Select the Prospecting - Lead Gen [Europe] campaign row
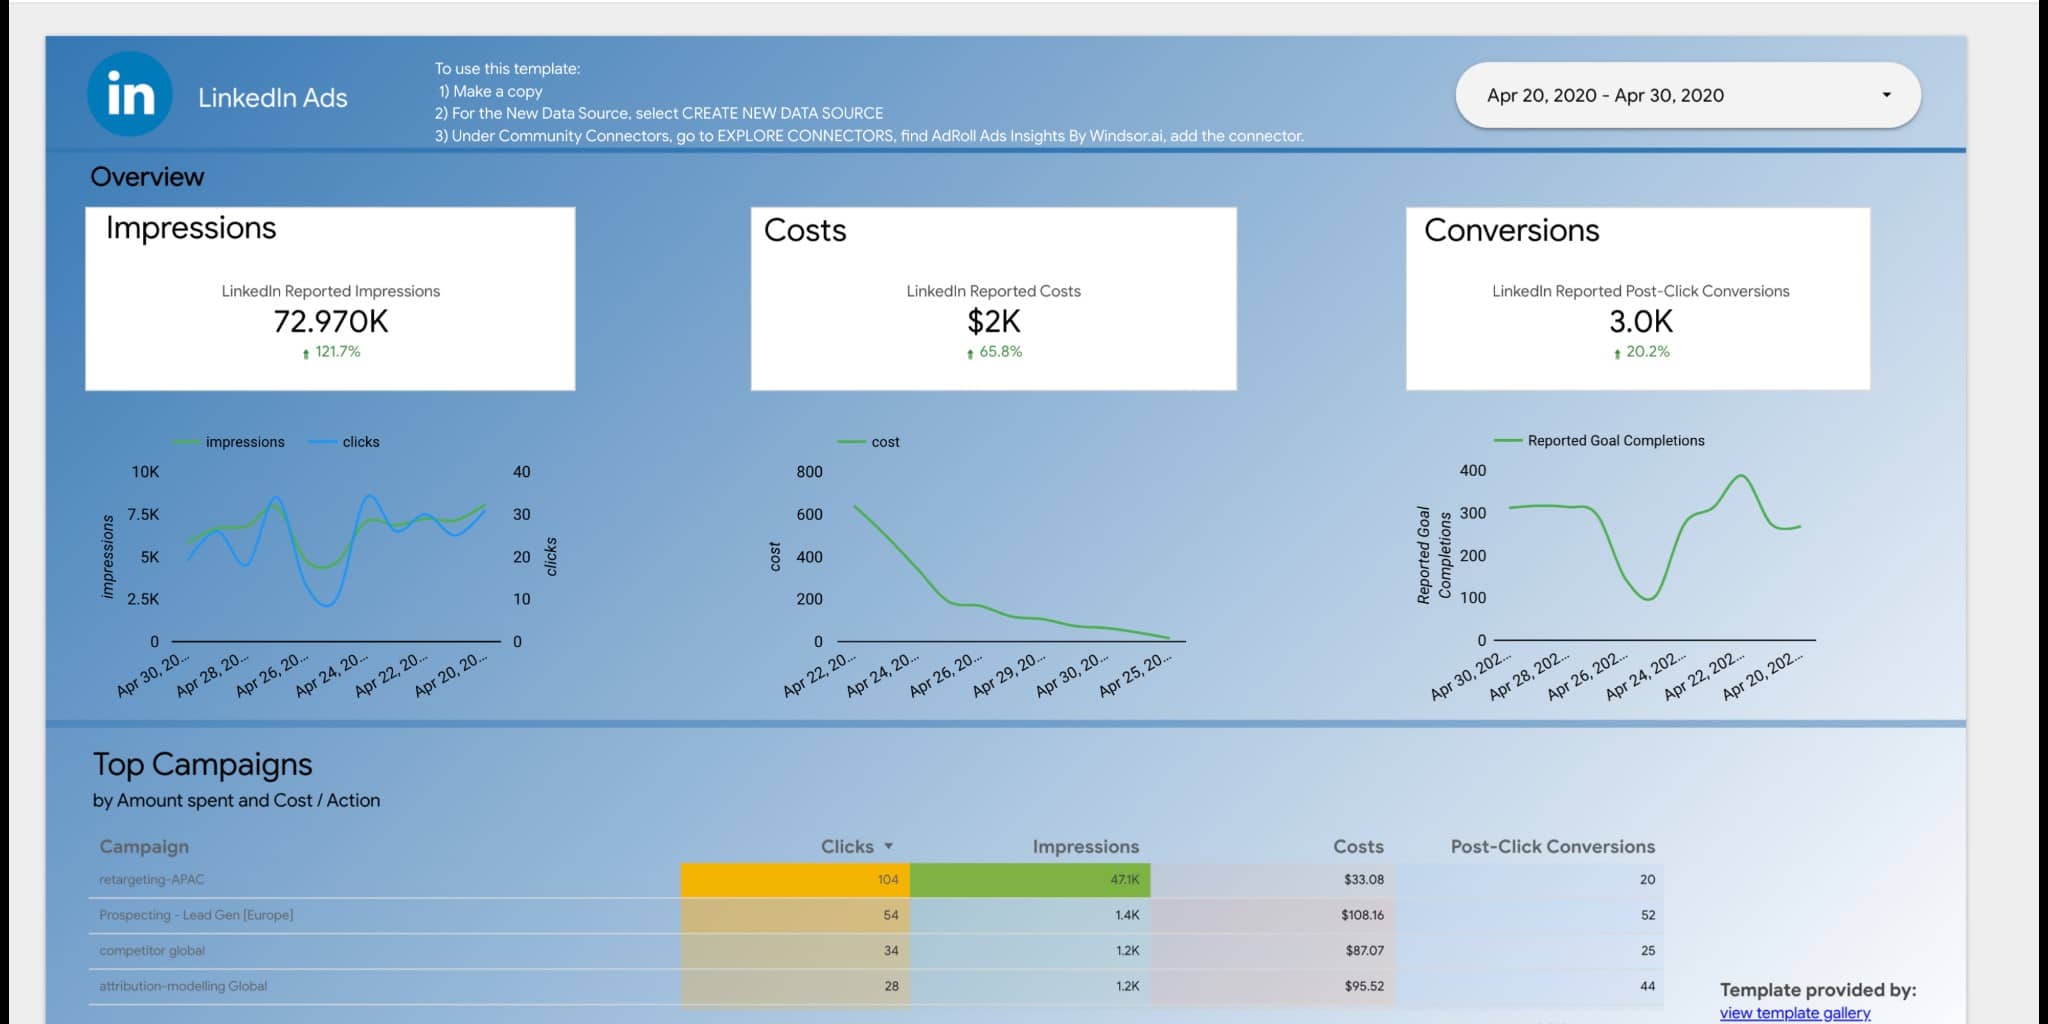Image resolution: width=2048 pixels, height=1024 pixels. 196,914
